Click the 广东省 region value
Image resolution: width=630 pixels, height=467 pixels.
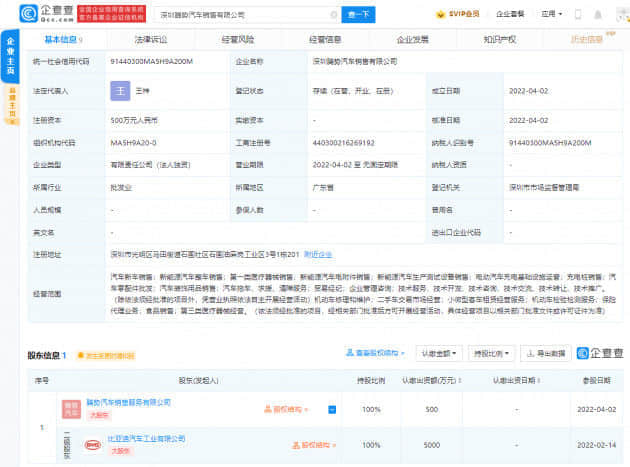click(323, 188)
